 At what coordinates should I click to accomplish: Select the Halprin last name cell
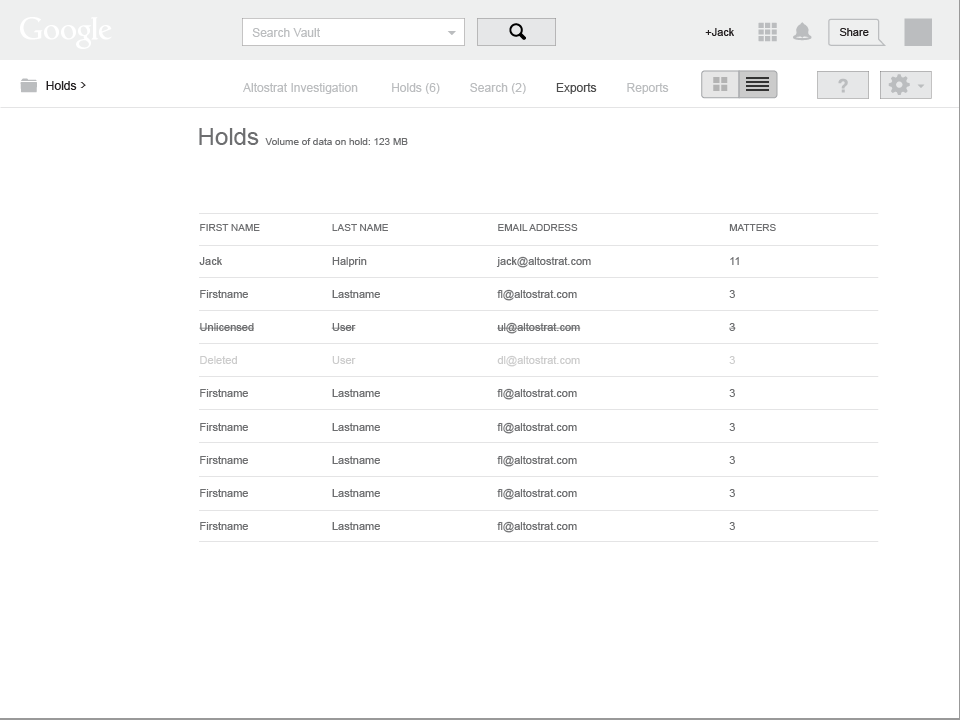pos(349,261)
